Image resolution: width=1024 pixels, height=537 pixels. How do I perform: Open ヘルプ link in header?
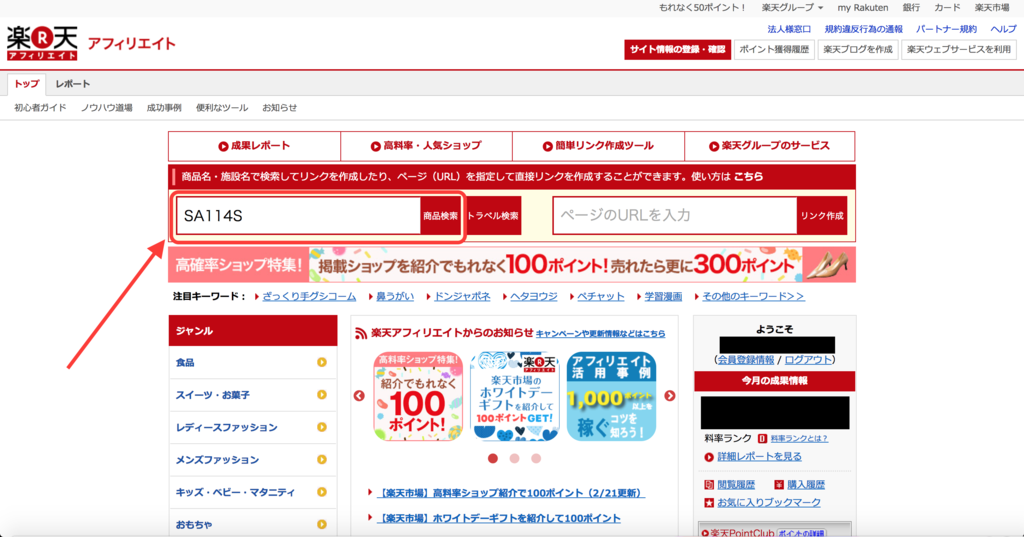[x=1003, y=29]
